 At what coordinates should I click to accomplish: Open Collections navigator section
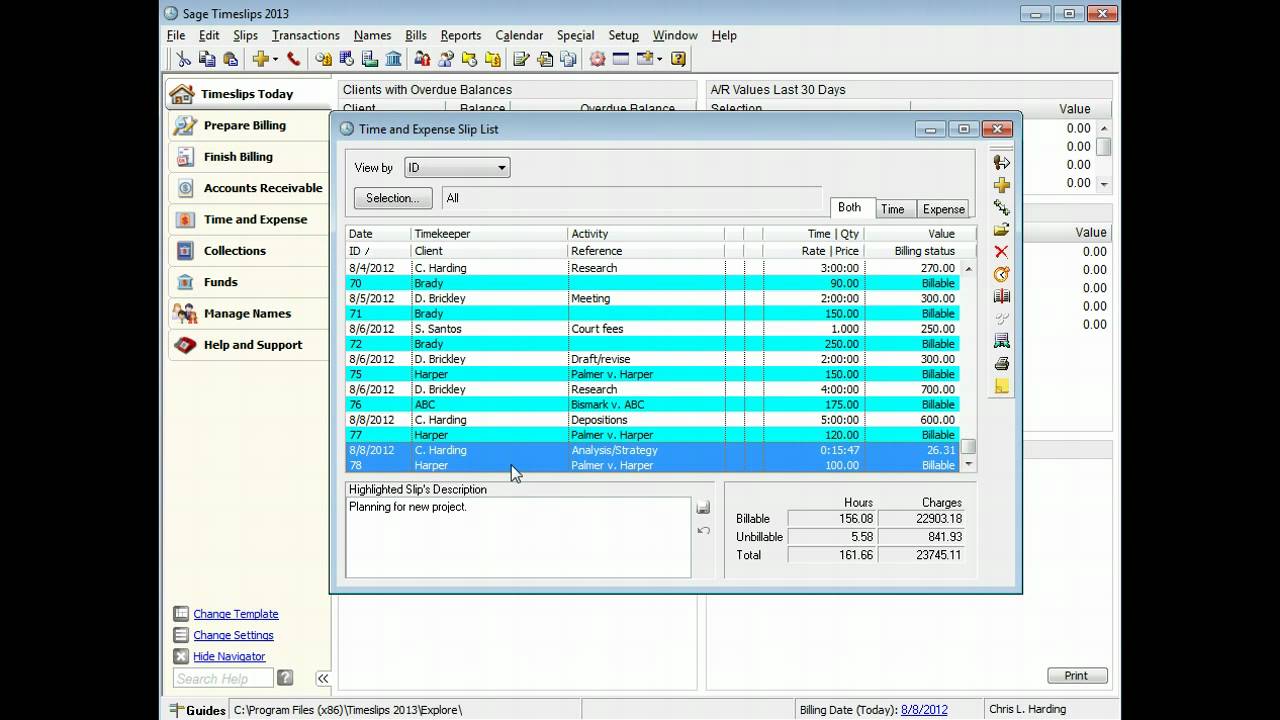248,251
